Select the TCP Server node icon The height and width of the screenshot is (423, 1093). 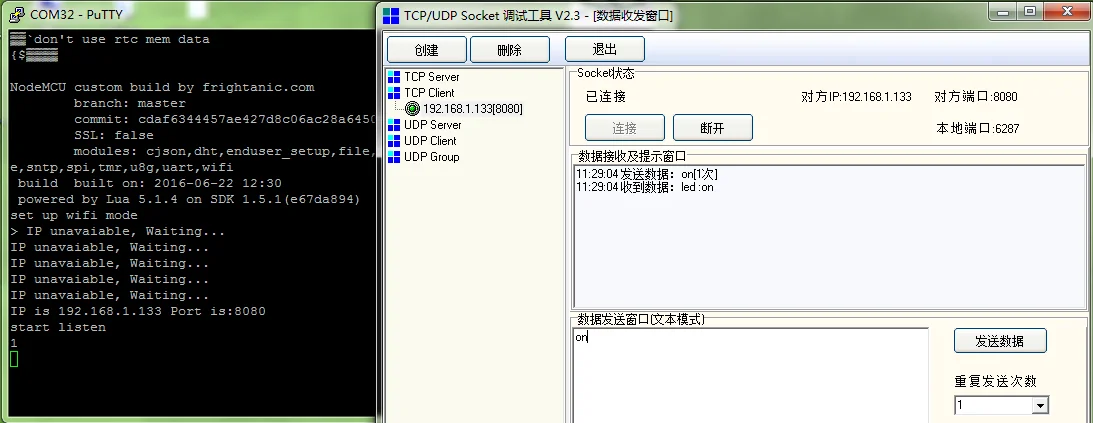[394, 77]
